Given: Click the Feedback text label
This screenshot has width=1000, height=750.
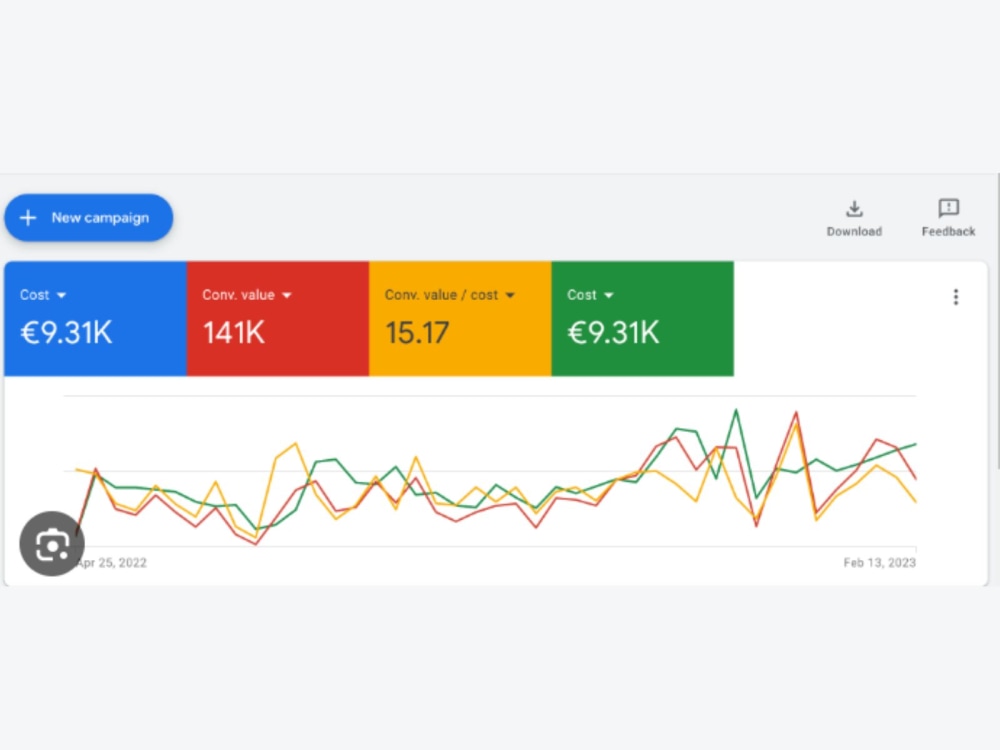Looking at the screenshot, I should point(948,232).
